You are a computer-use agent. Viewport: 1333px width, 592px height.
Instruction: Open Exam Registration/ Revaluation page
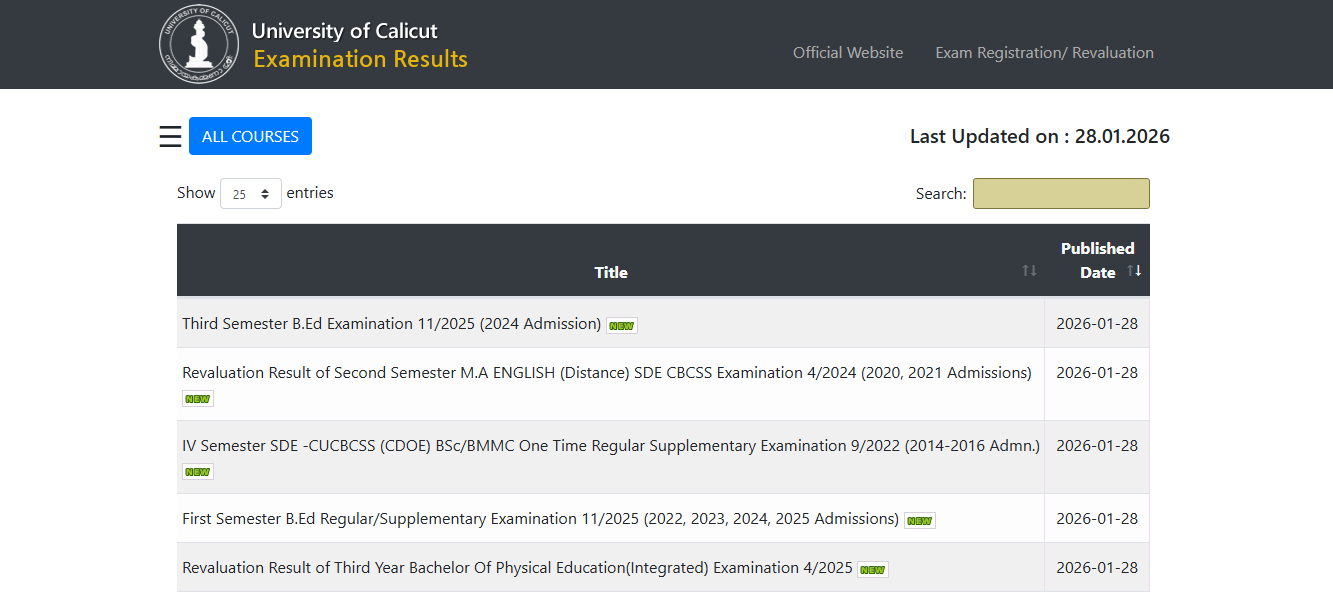click(x=1044, y=52)
